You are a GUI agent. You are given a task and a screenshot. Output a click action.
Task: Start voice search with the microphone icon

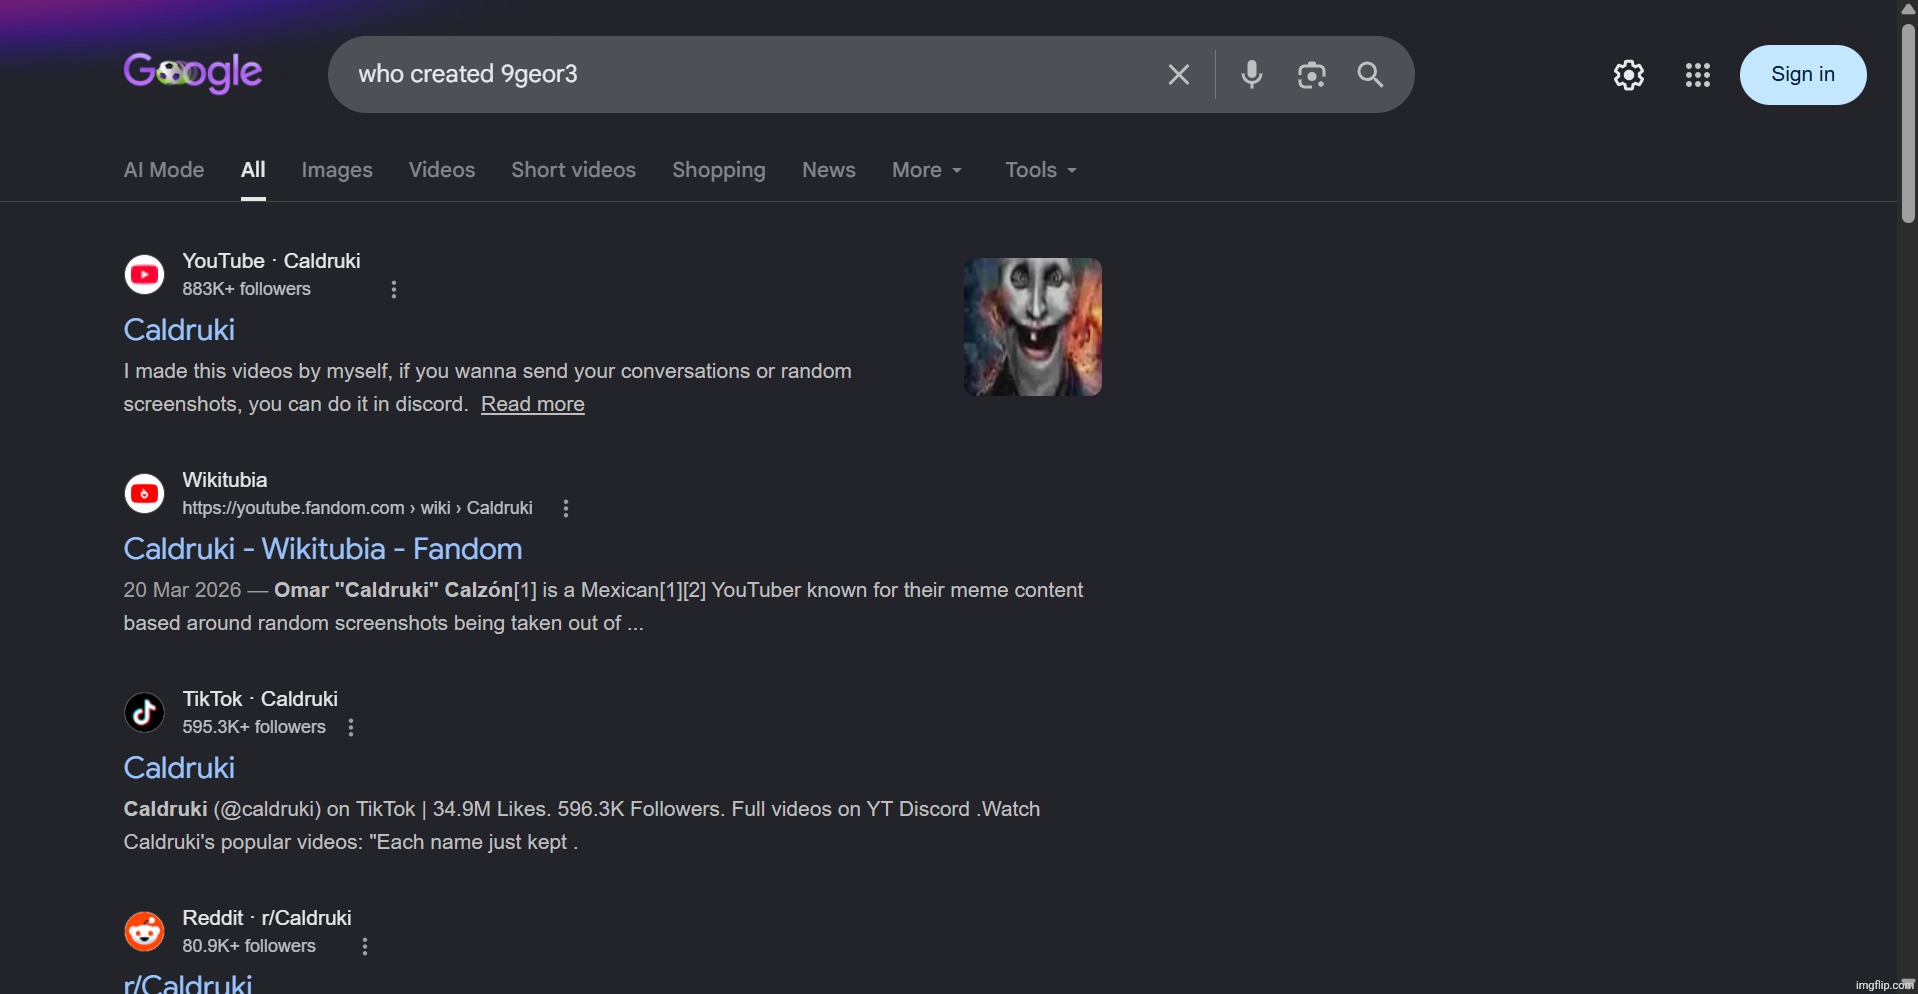click(x=1252, y=75)
